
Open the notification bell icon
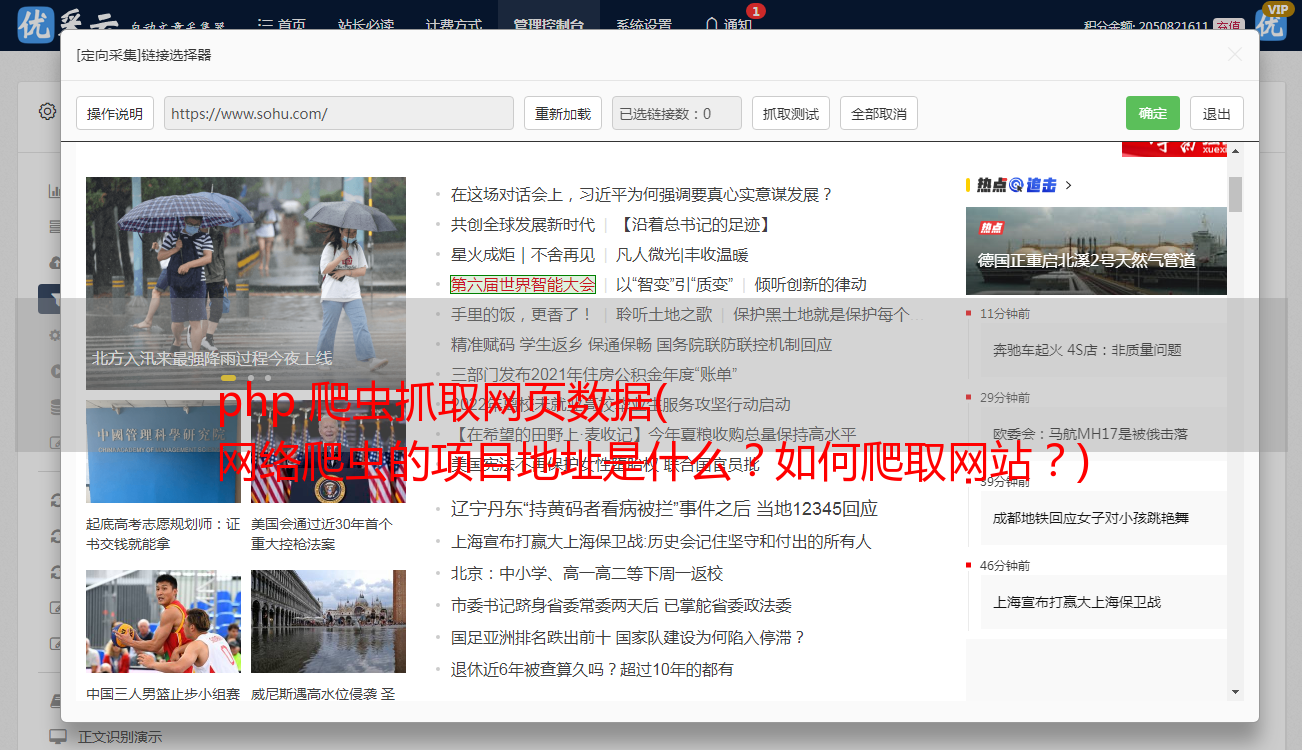[x=711, y=25]
